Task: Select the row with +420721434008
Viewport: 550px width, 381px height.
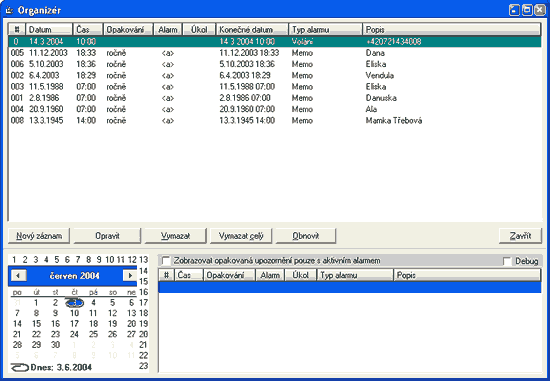Action: (275, 41)
